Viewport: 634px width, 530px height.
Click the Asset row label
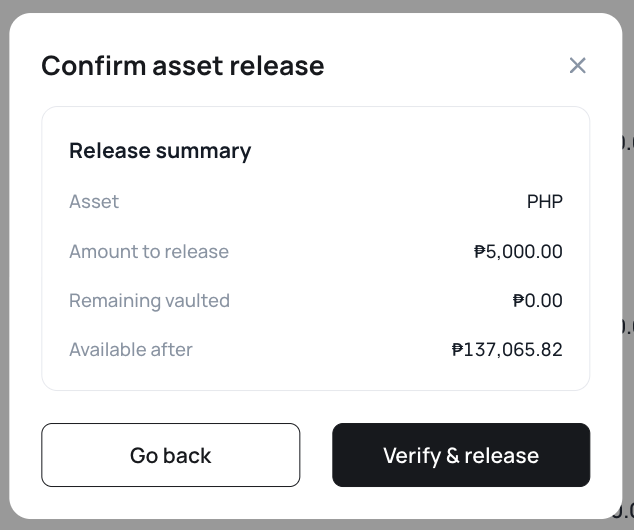coord(94,201)
